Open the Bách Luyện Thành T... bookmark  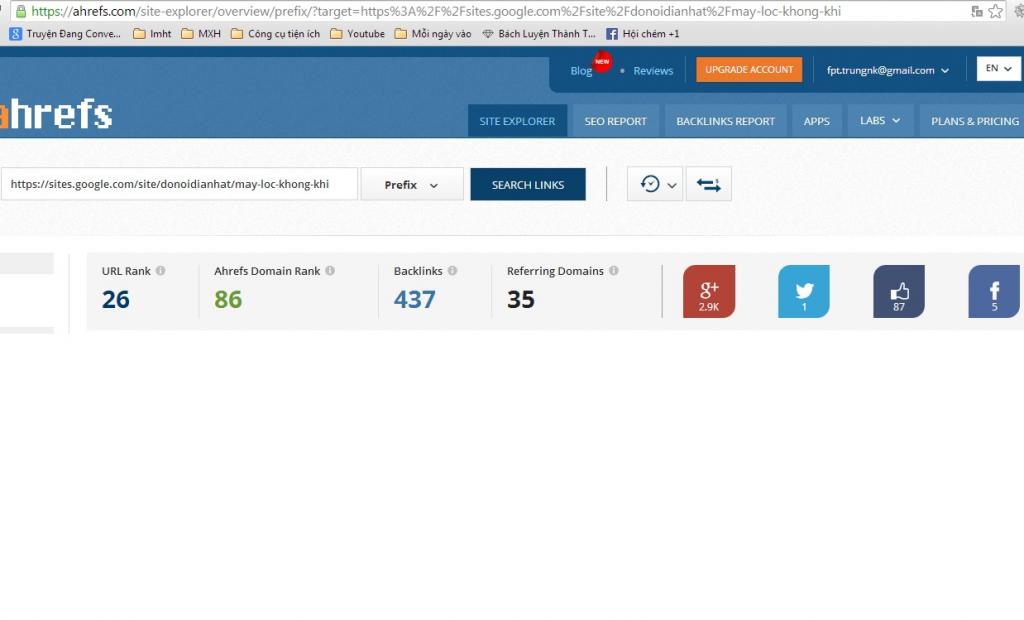tap(539, 34)
